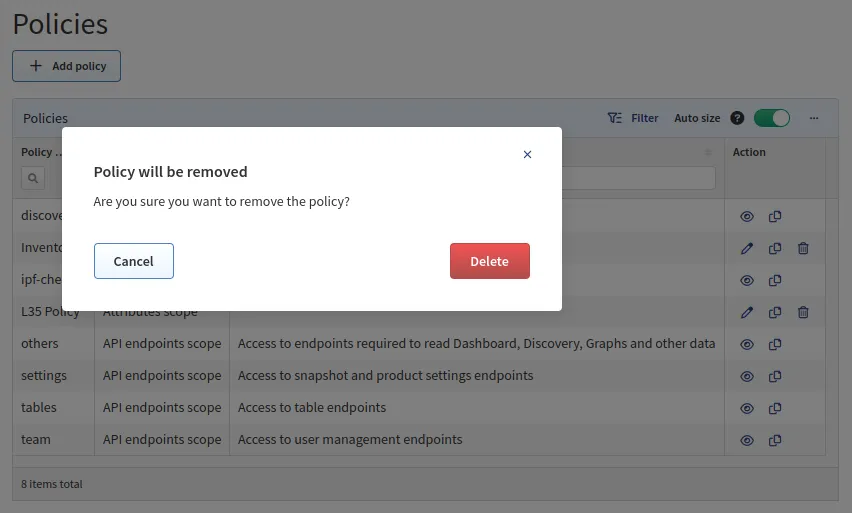Click the Add policy button
Viewport: 852px width, 513px height.
66,66
